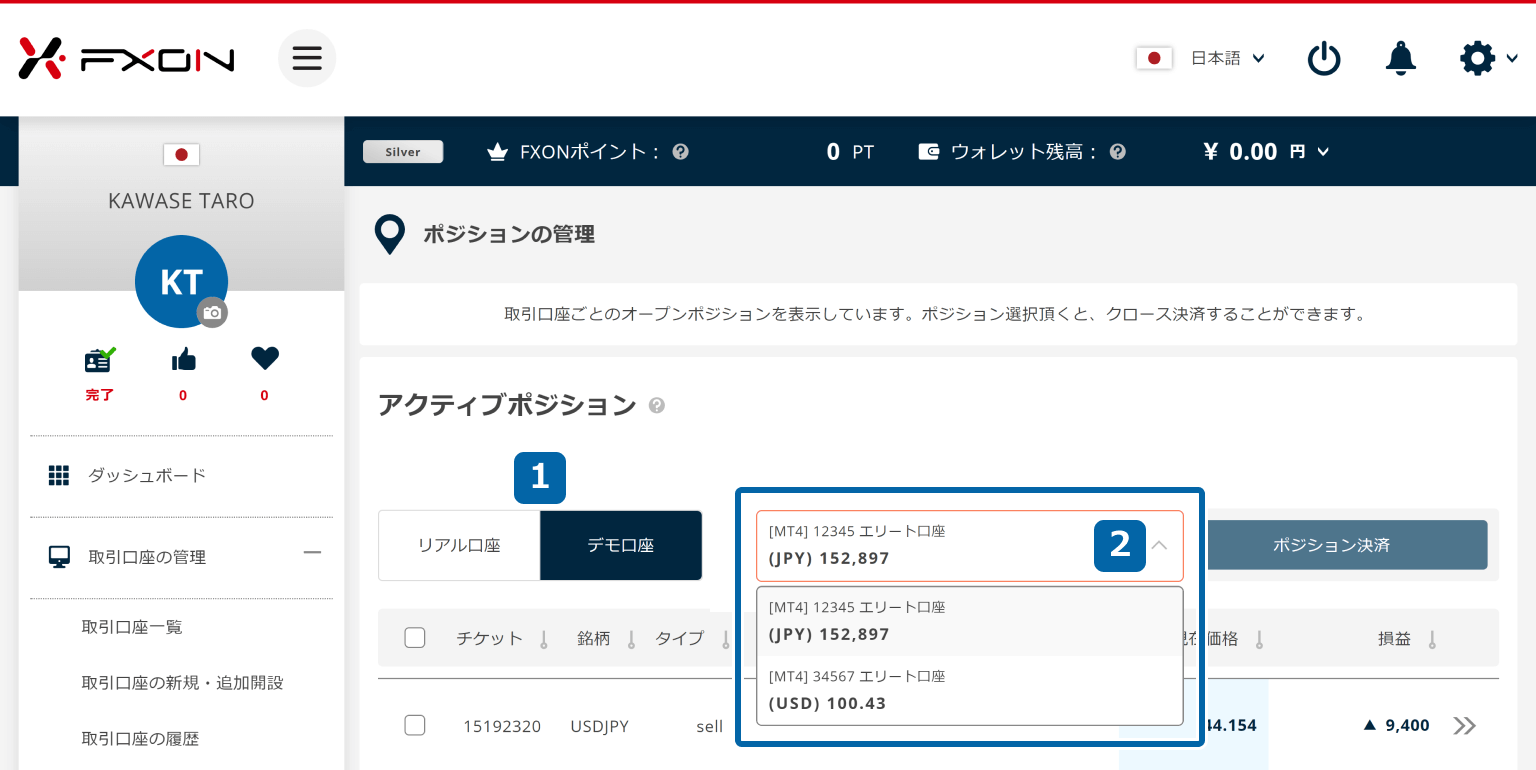
Task: Click the 取引口座の管理 monitor icon
Action: (59, 557)
